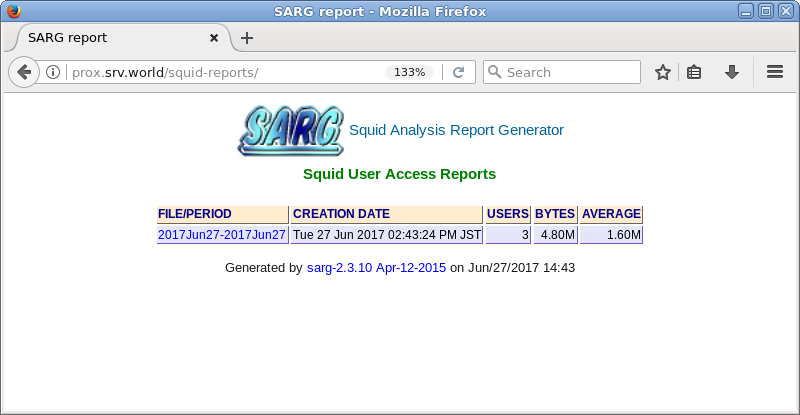
Task: Maximize the Firefox window
Action: pyautogui.click(x=765, y=11)
